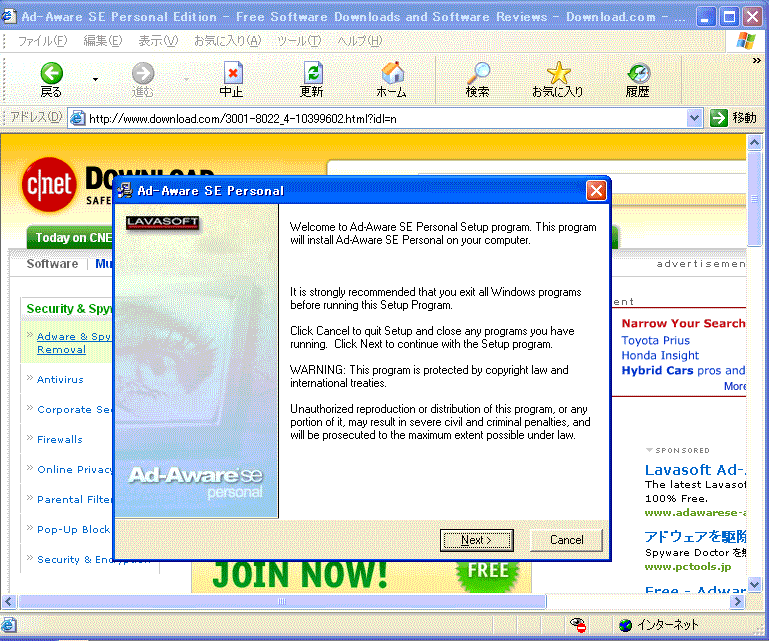Open the ツール(T) menu
The width and height of the screenshot is (769, 641).
[x=299, y=41]
